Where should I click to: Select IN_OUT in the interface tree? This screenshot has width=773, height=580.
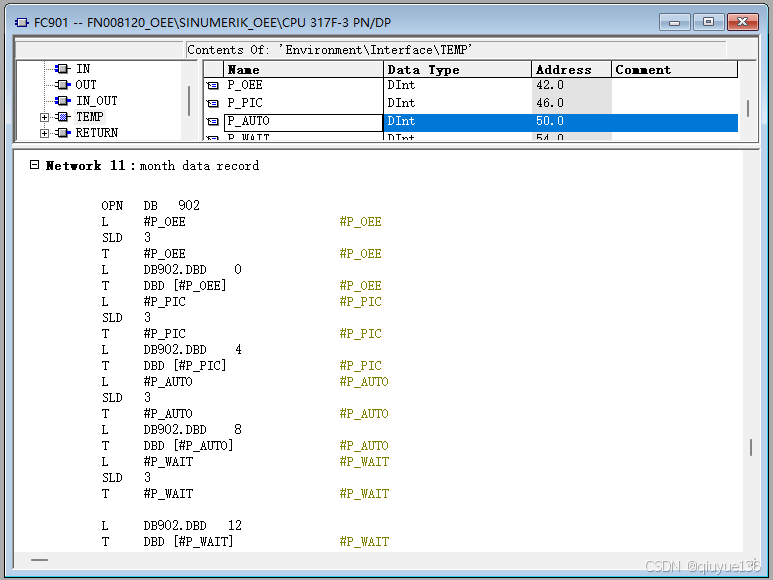tap(97, 101)
